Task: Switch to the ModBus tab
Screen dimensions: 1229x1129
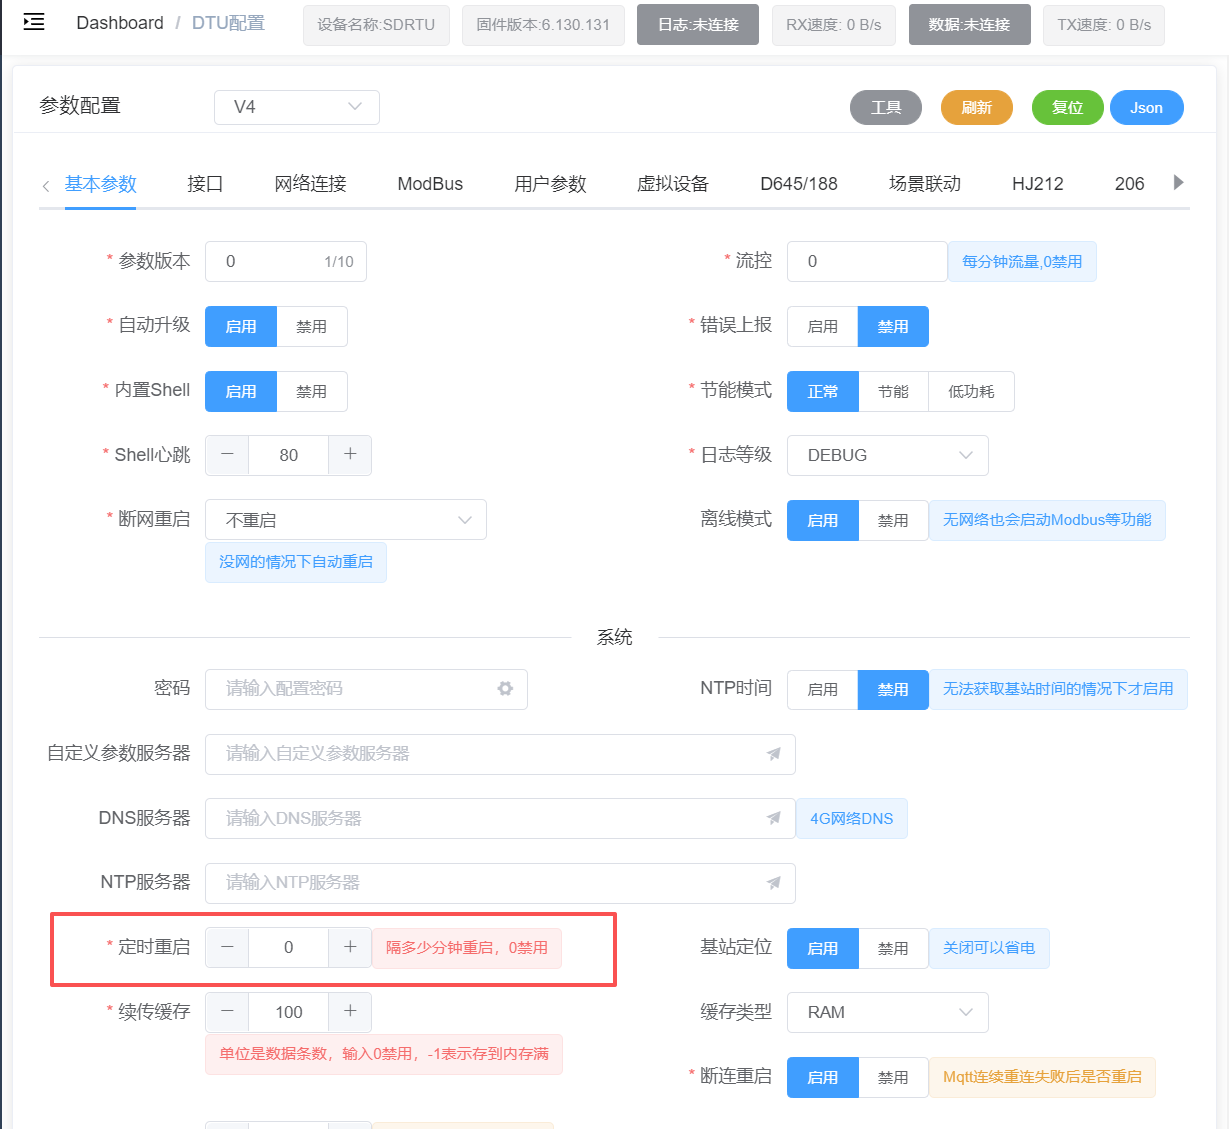Action: click(430, 184)
